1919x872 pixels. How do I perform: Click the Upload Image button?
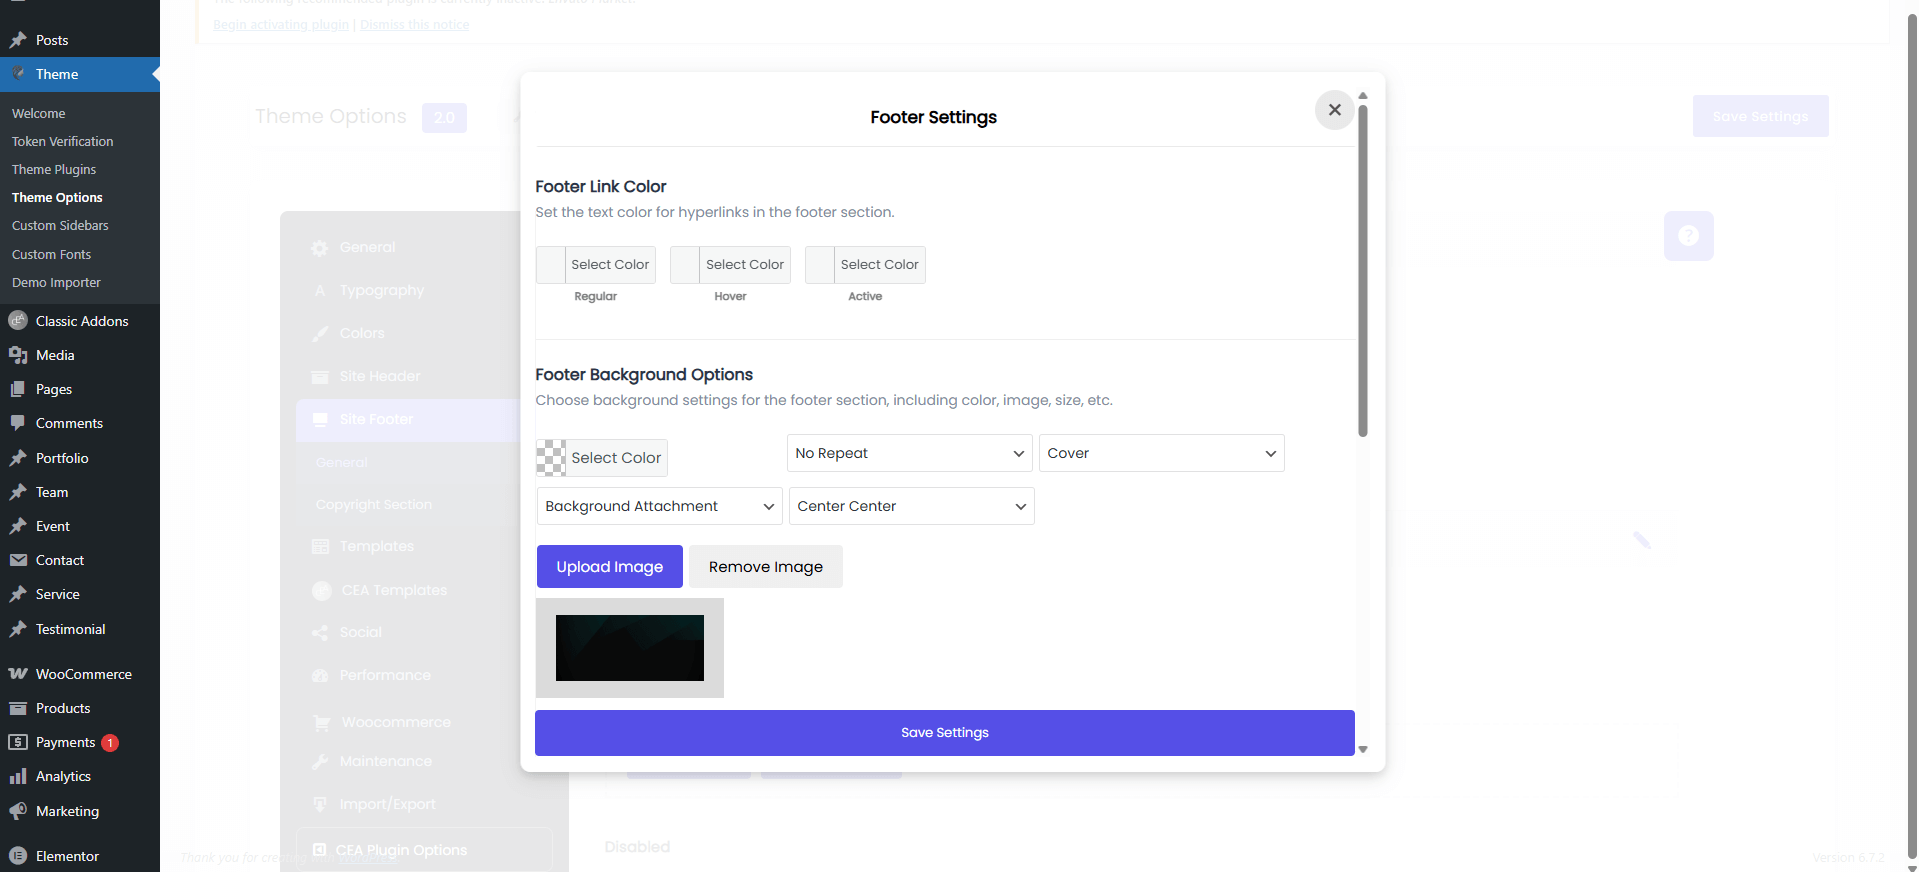pos(609,567)
